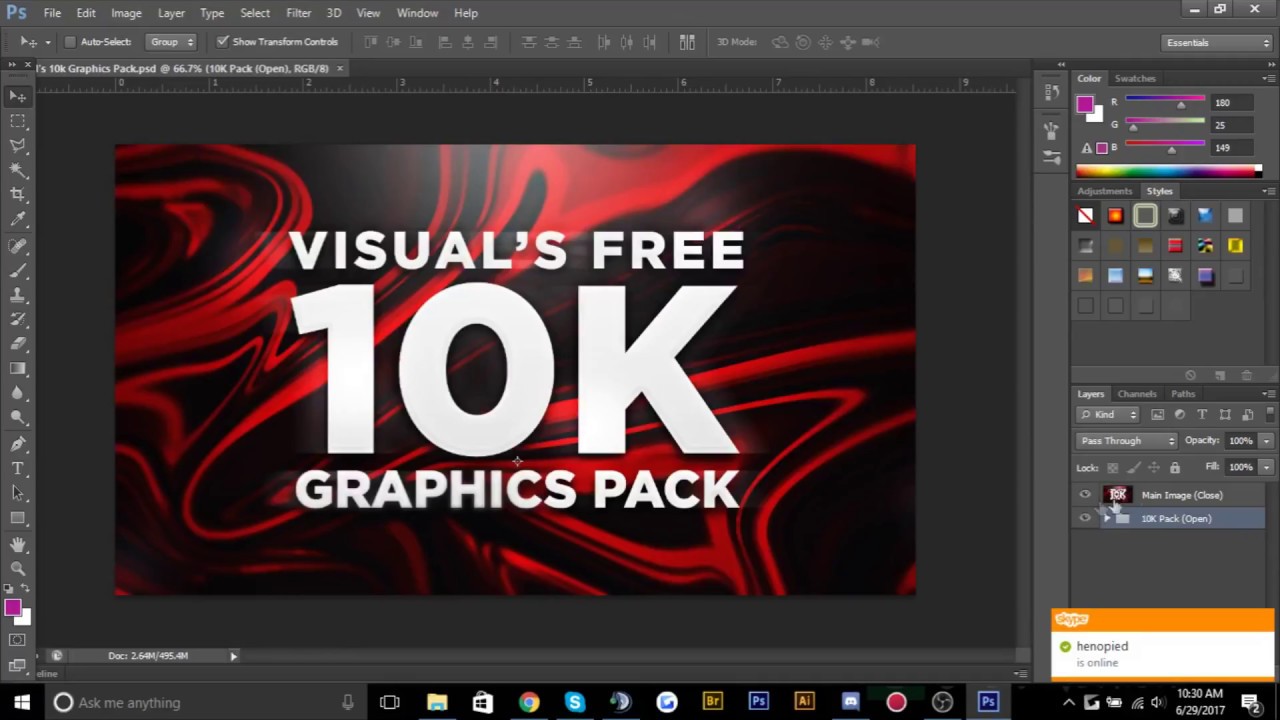Open the layer Kind filter dropdown
This screenshot has height=720, width=1280.
[x=1109, y=415]
